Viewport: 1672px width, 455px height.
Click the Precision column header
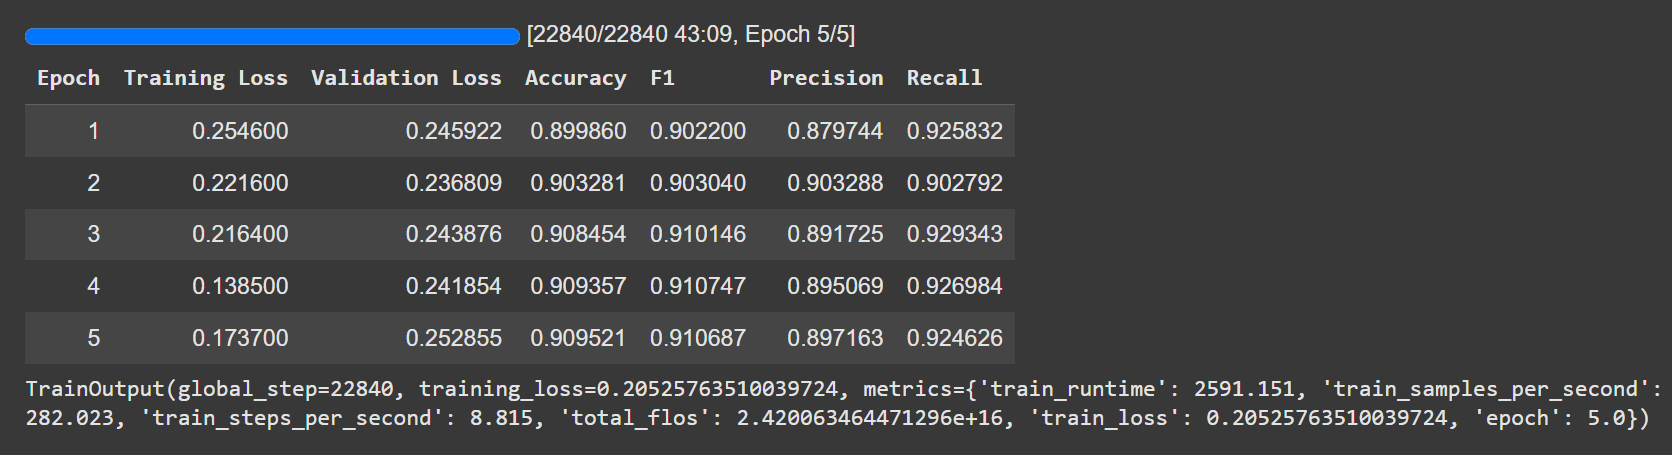point(826,78)
